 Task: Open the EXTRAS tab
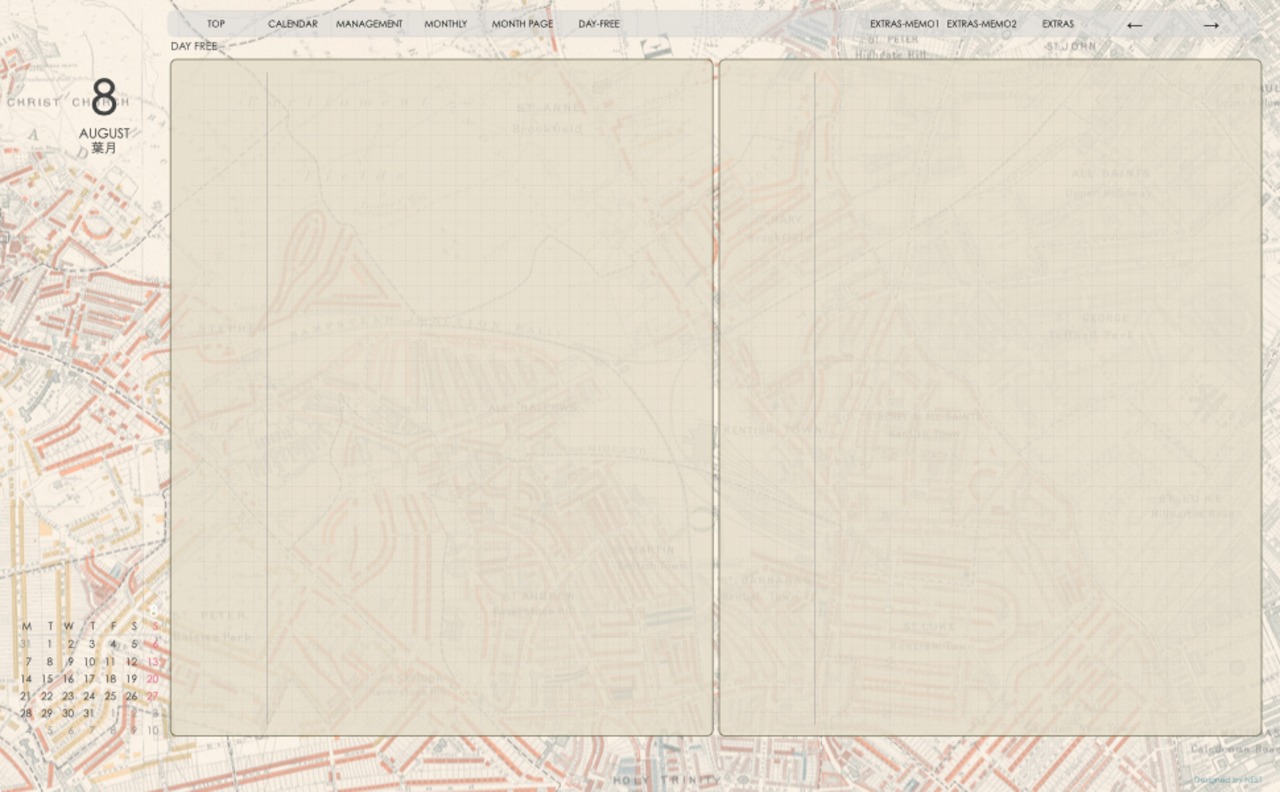(1058, 24)
